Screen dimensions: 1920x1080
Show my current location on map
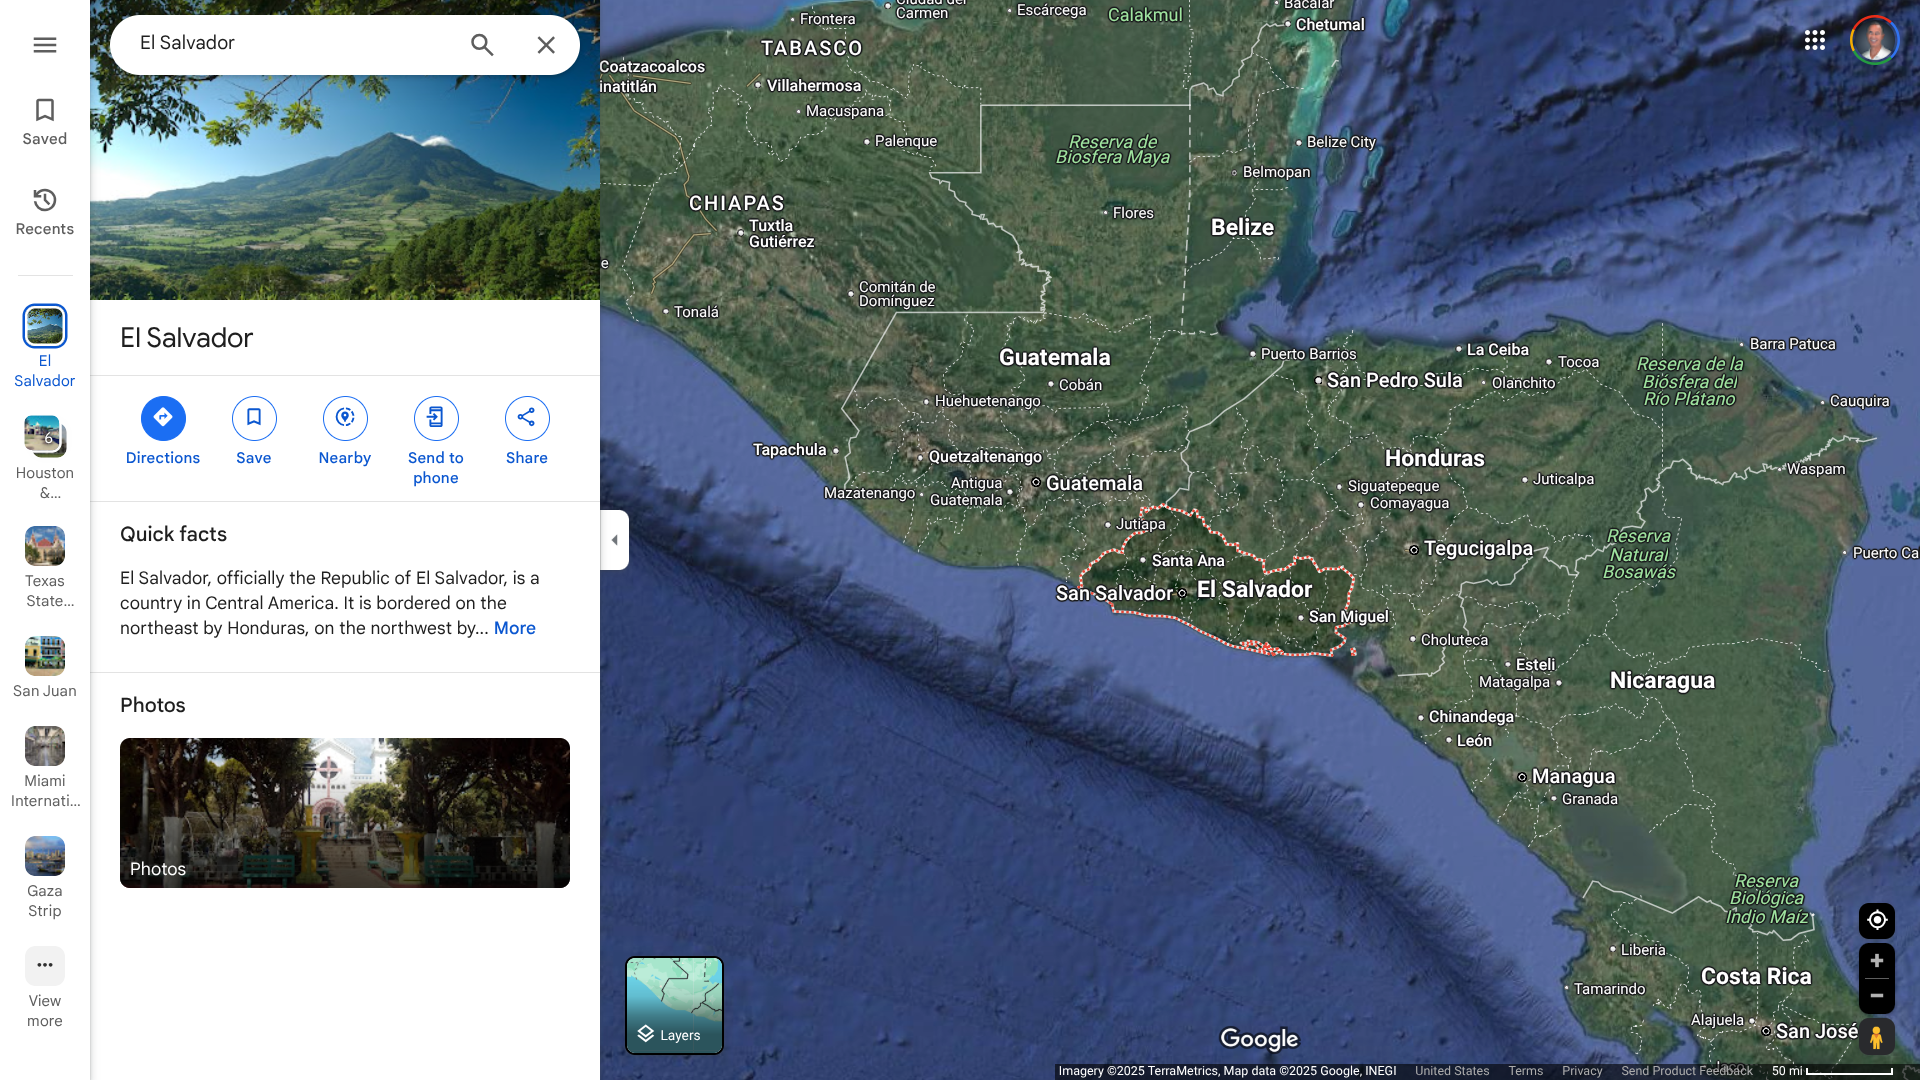coord(1877,920)
